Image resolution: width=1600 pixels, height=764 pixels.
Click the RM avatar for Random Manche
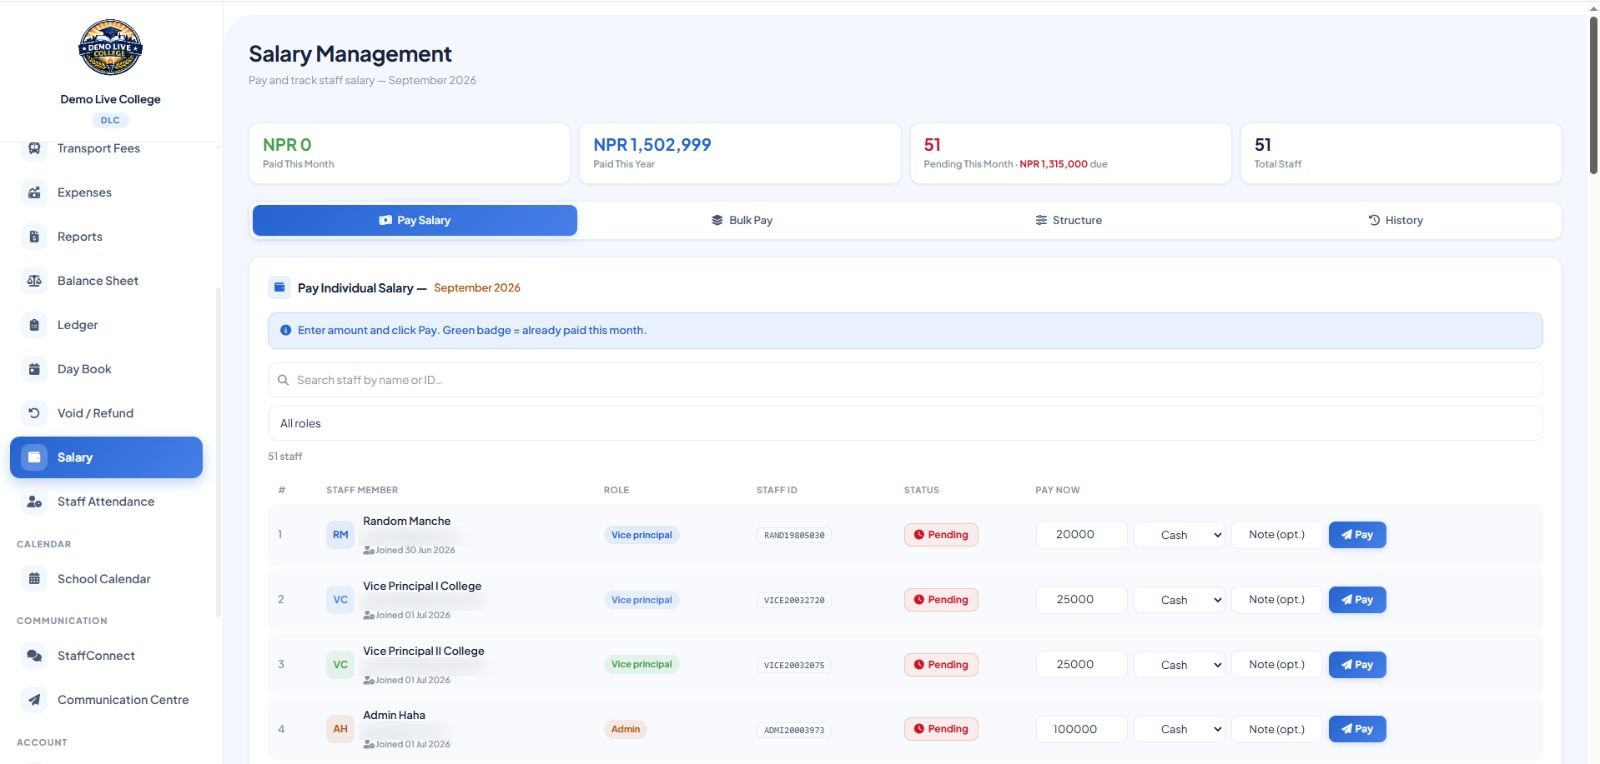coord(340,535)
